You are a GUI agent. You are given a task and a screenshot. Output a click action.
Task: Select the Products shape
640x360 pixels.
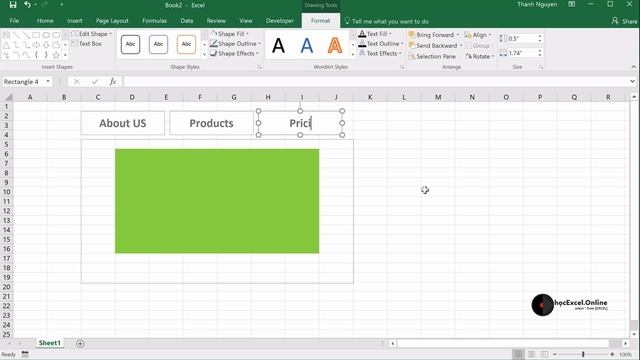[x=211, y=123]
